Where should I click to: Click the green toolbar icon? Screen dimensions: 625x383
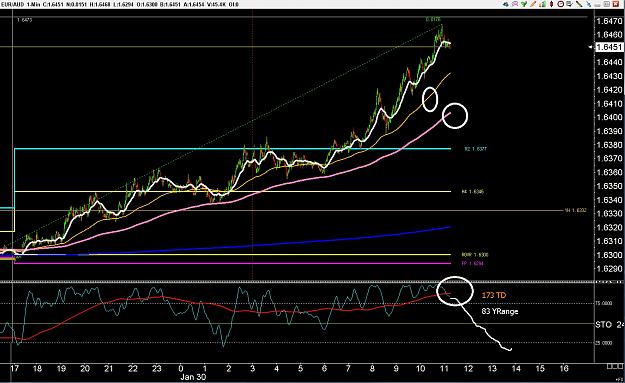click(524, 4)
